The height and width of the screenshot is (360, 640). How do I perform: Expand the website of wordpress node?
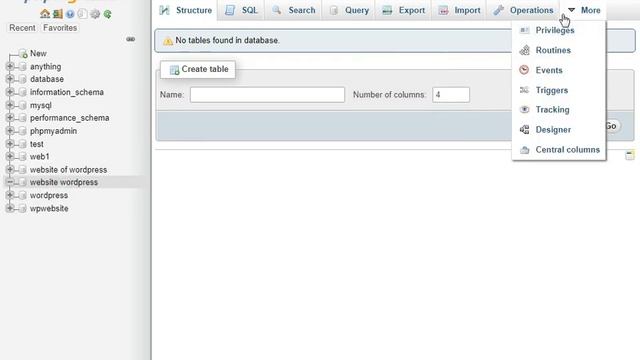click(10, 169)
